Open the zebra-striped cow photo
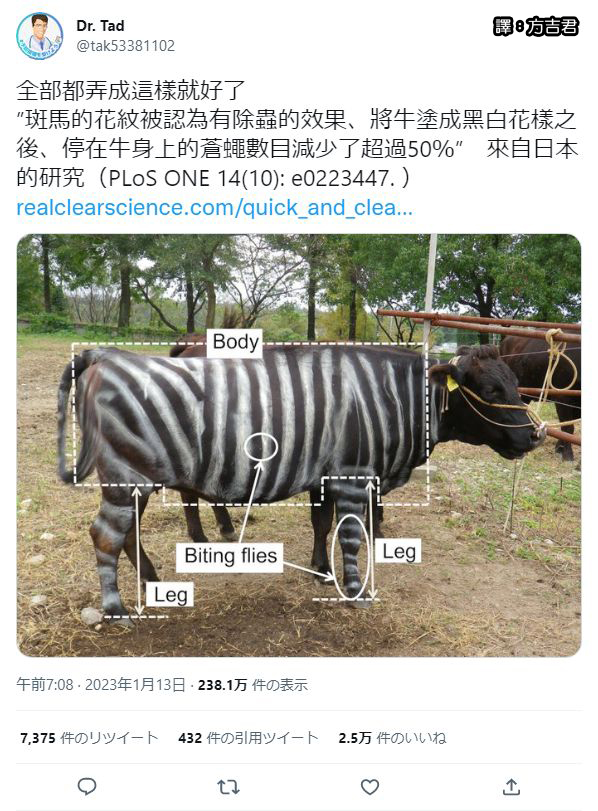Image resolution: width=598 pixels, height=811 pixels. (298, 445)
